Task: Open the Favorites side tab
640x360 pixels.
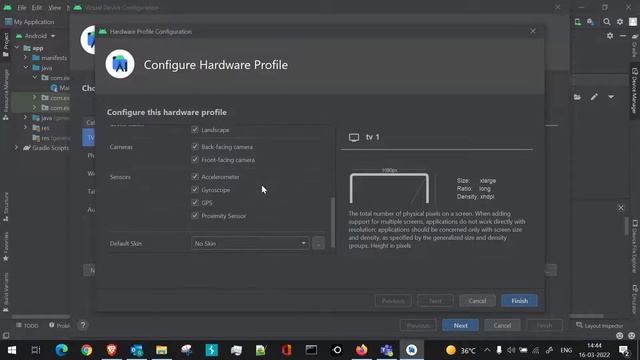Action: pos(5,247)
